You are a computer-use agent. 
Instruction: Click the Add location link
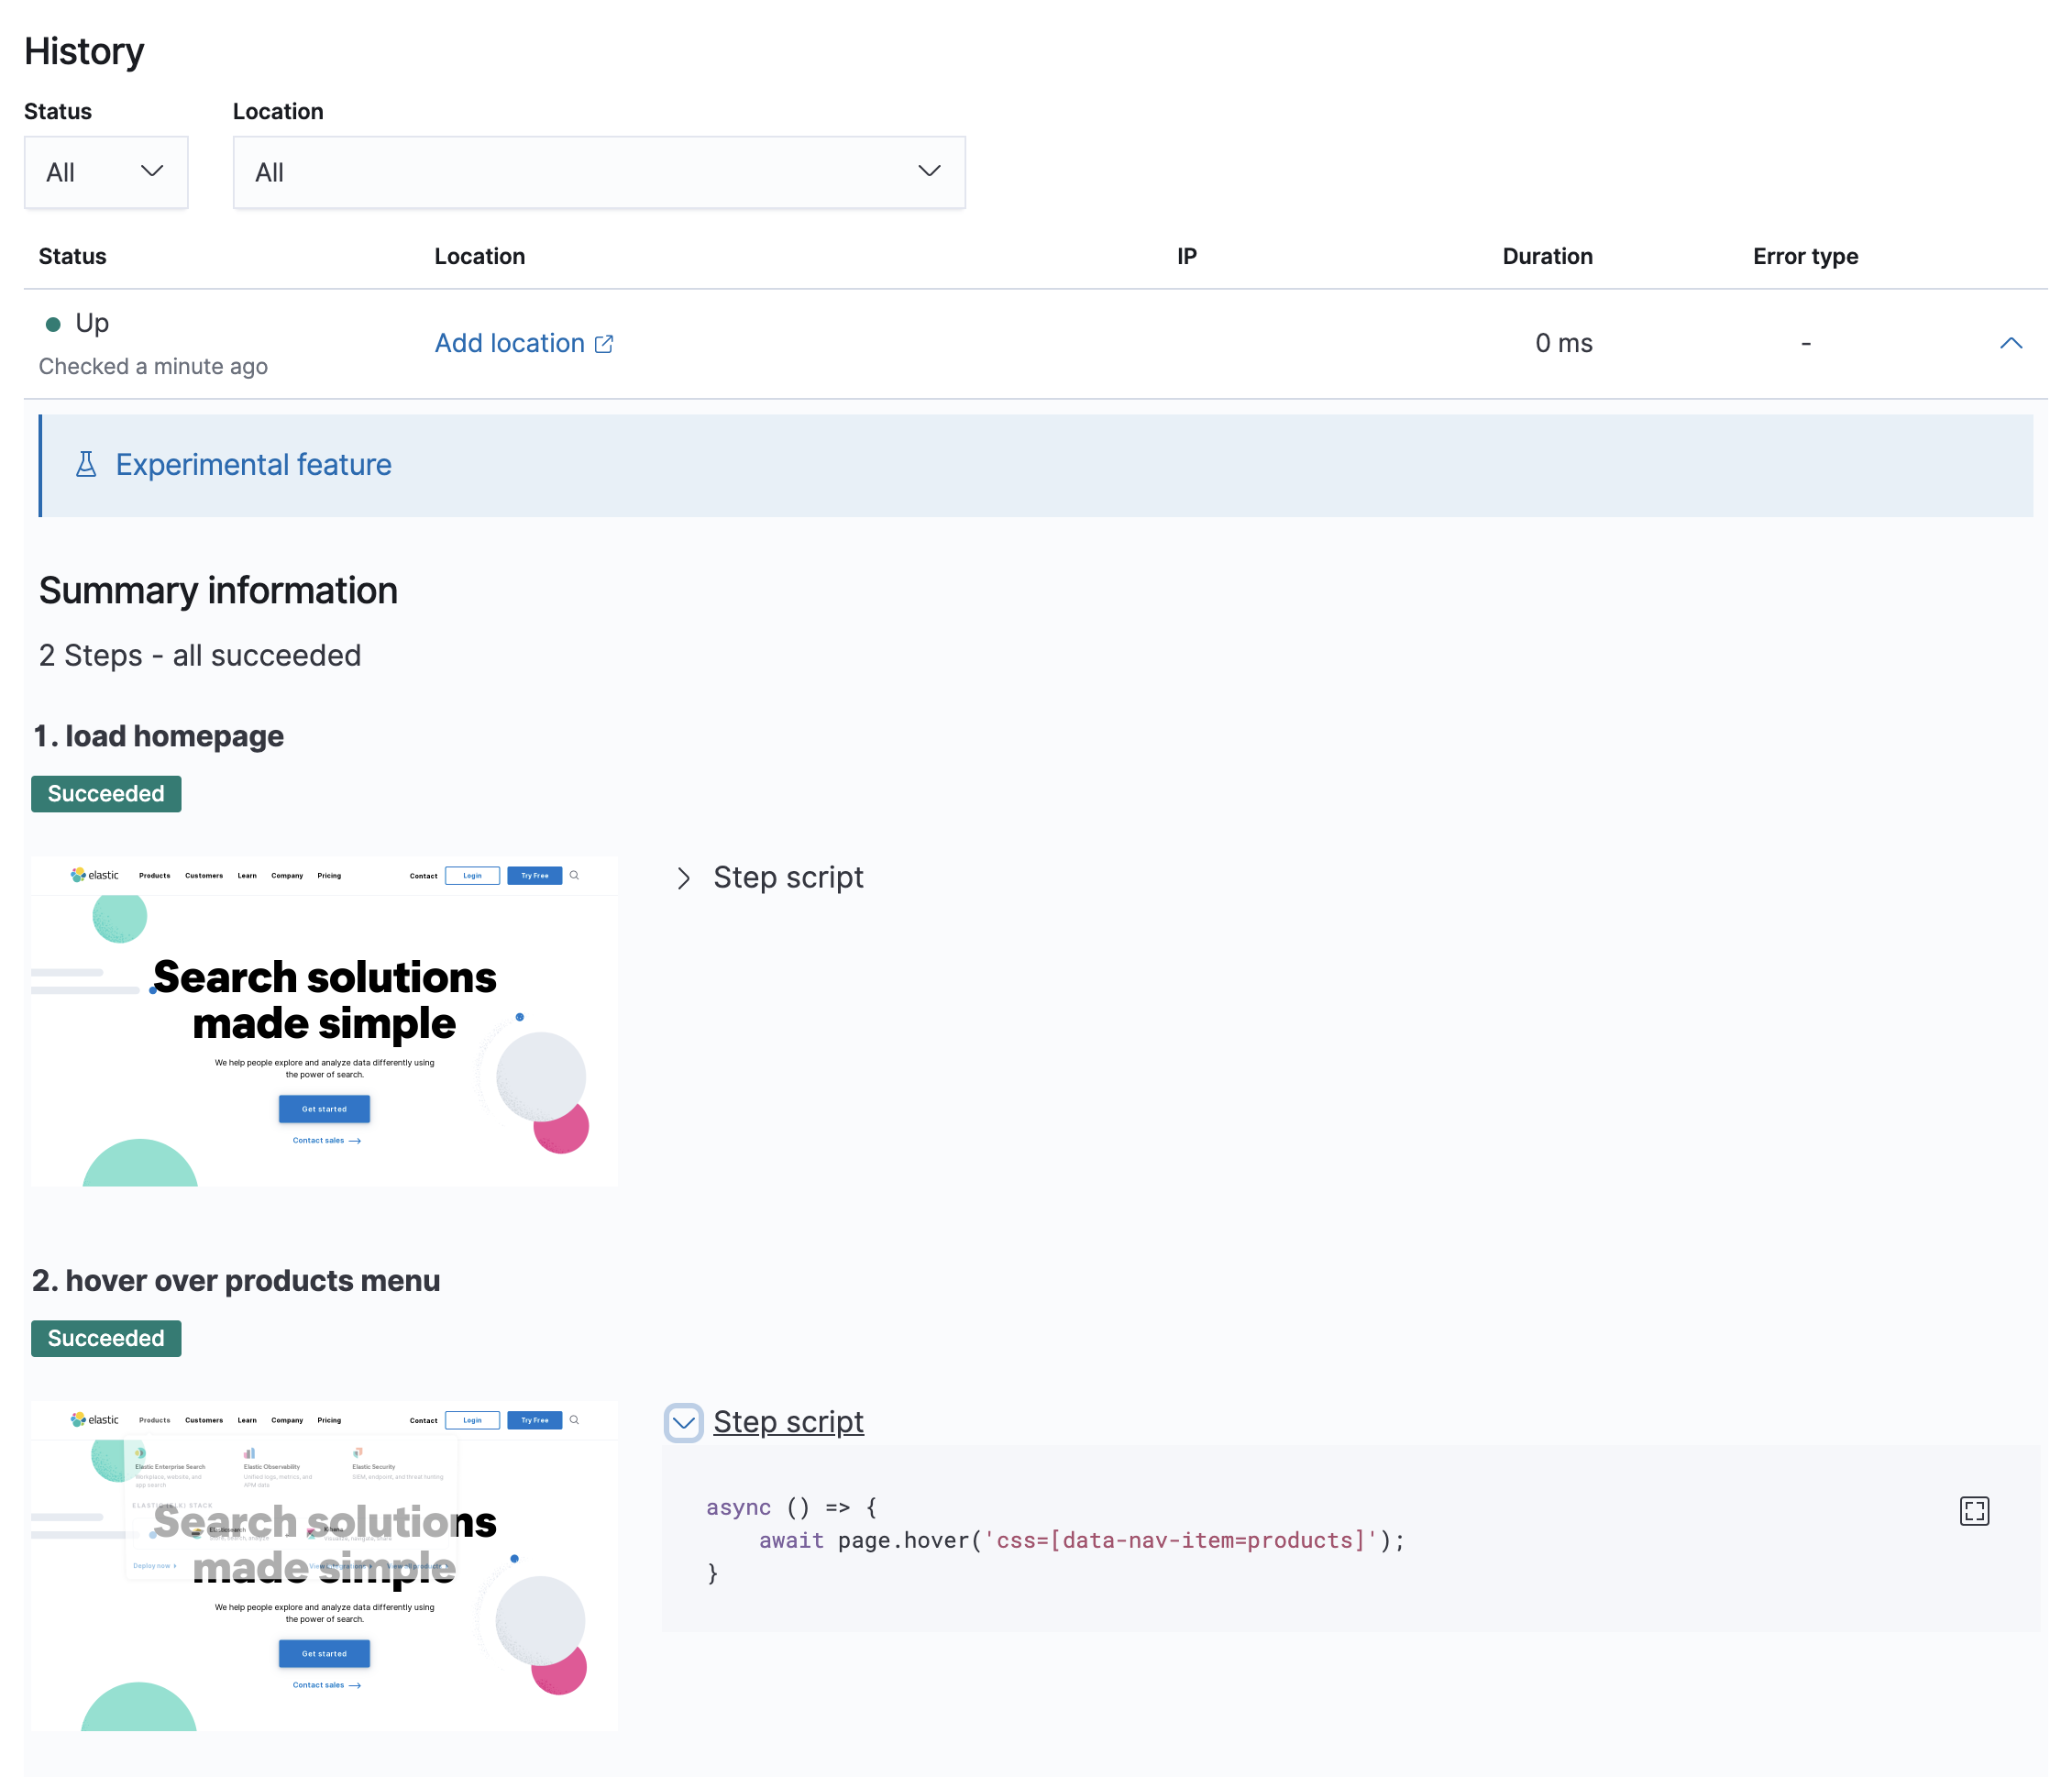[510, 343]
